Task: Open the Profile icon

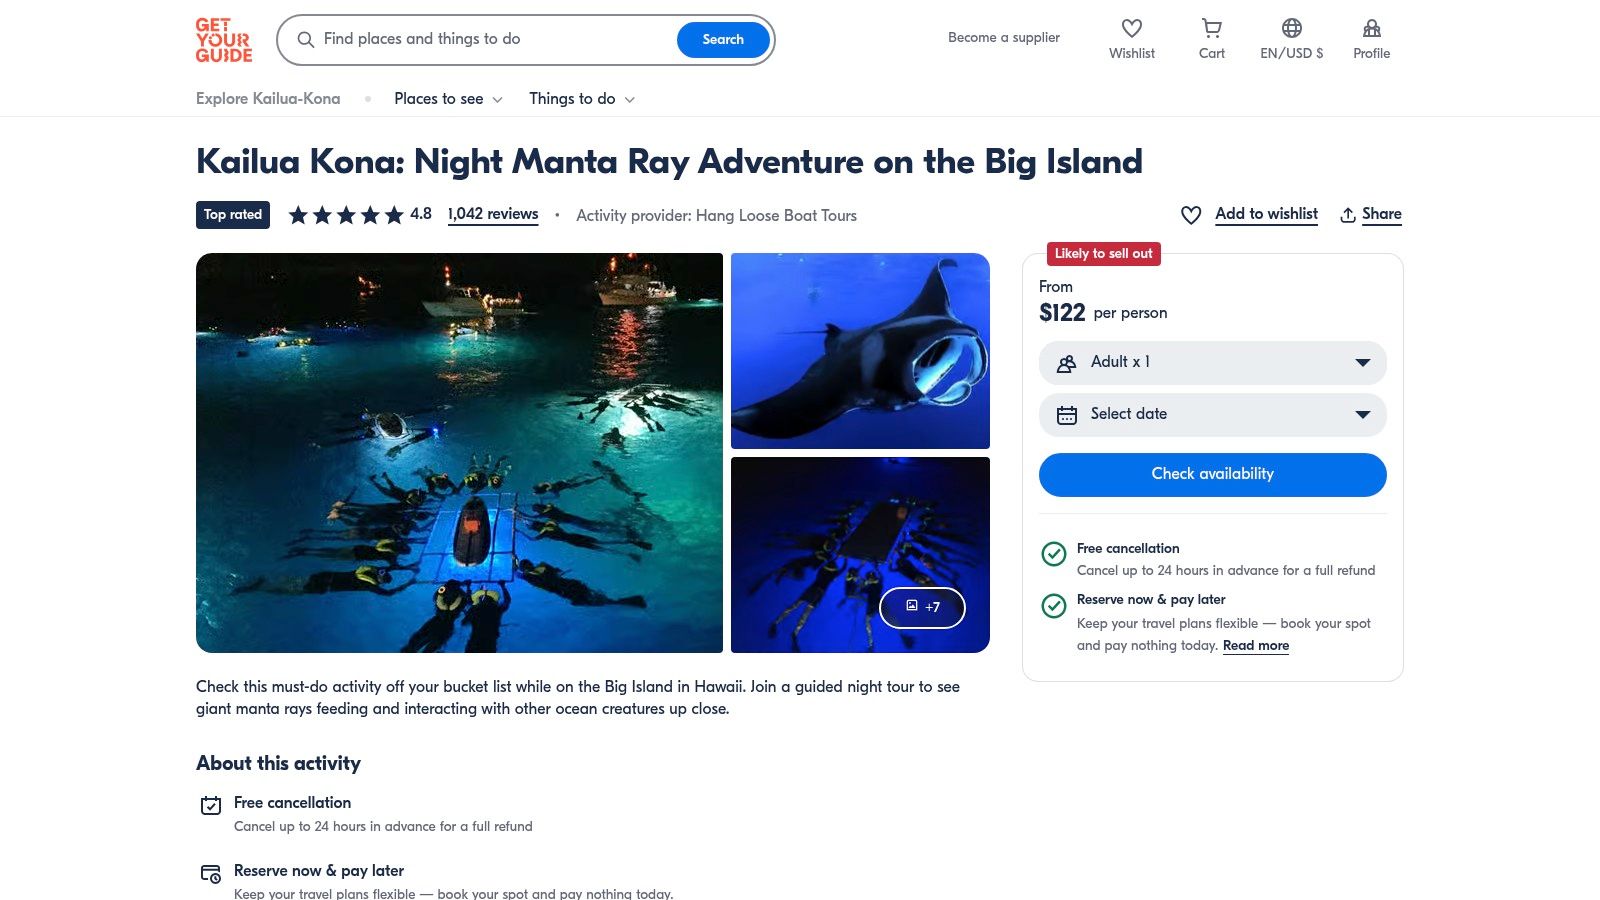Action: (1371, 29)
